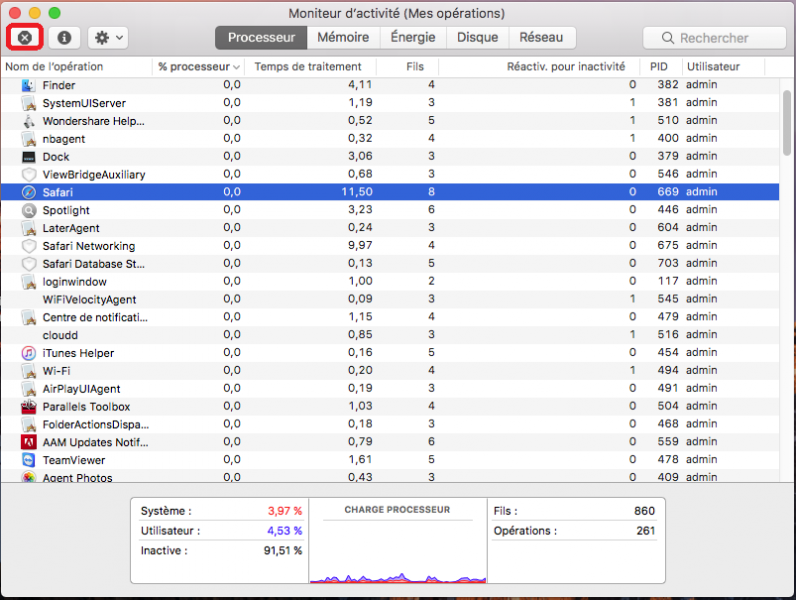Click the AAM Updates Notif... Adobe icon
This screenshot has height=600, width=796.
pyautogui.click(x=28, y=442)
